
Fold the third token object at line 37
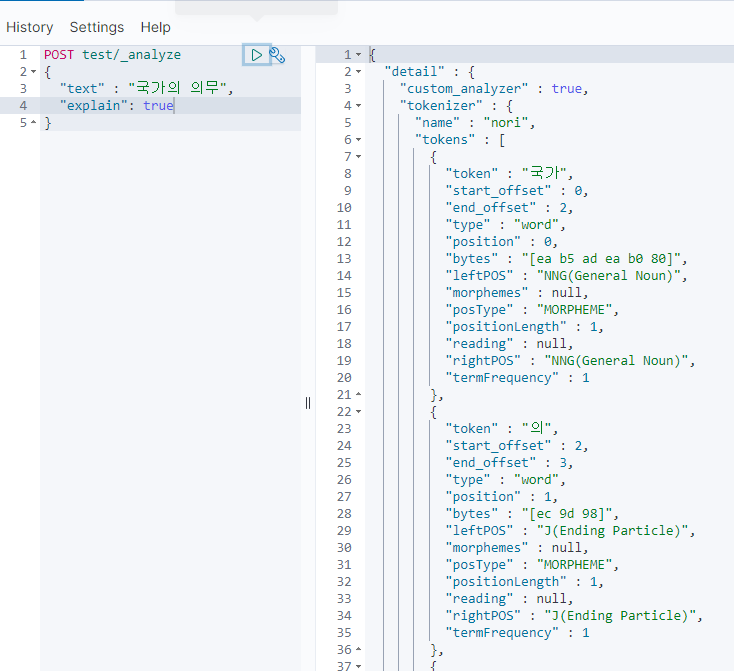(x=359, y=667)
